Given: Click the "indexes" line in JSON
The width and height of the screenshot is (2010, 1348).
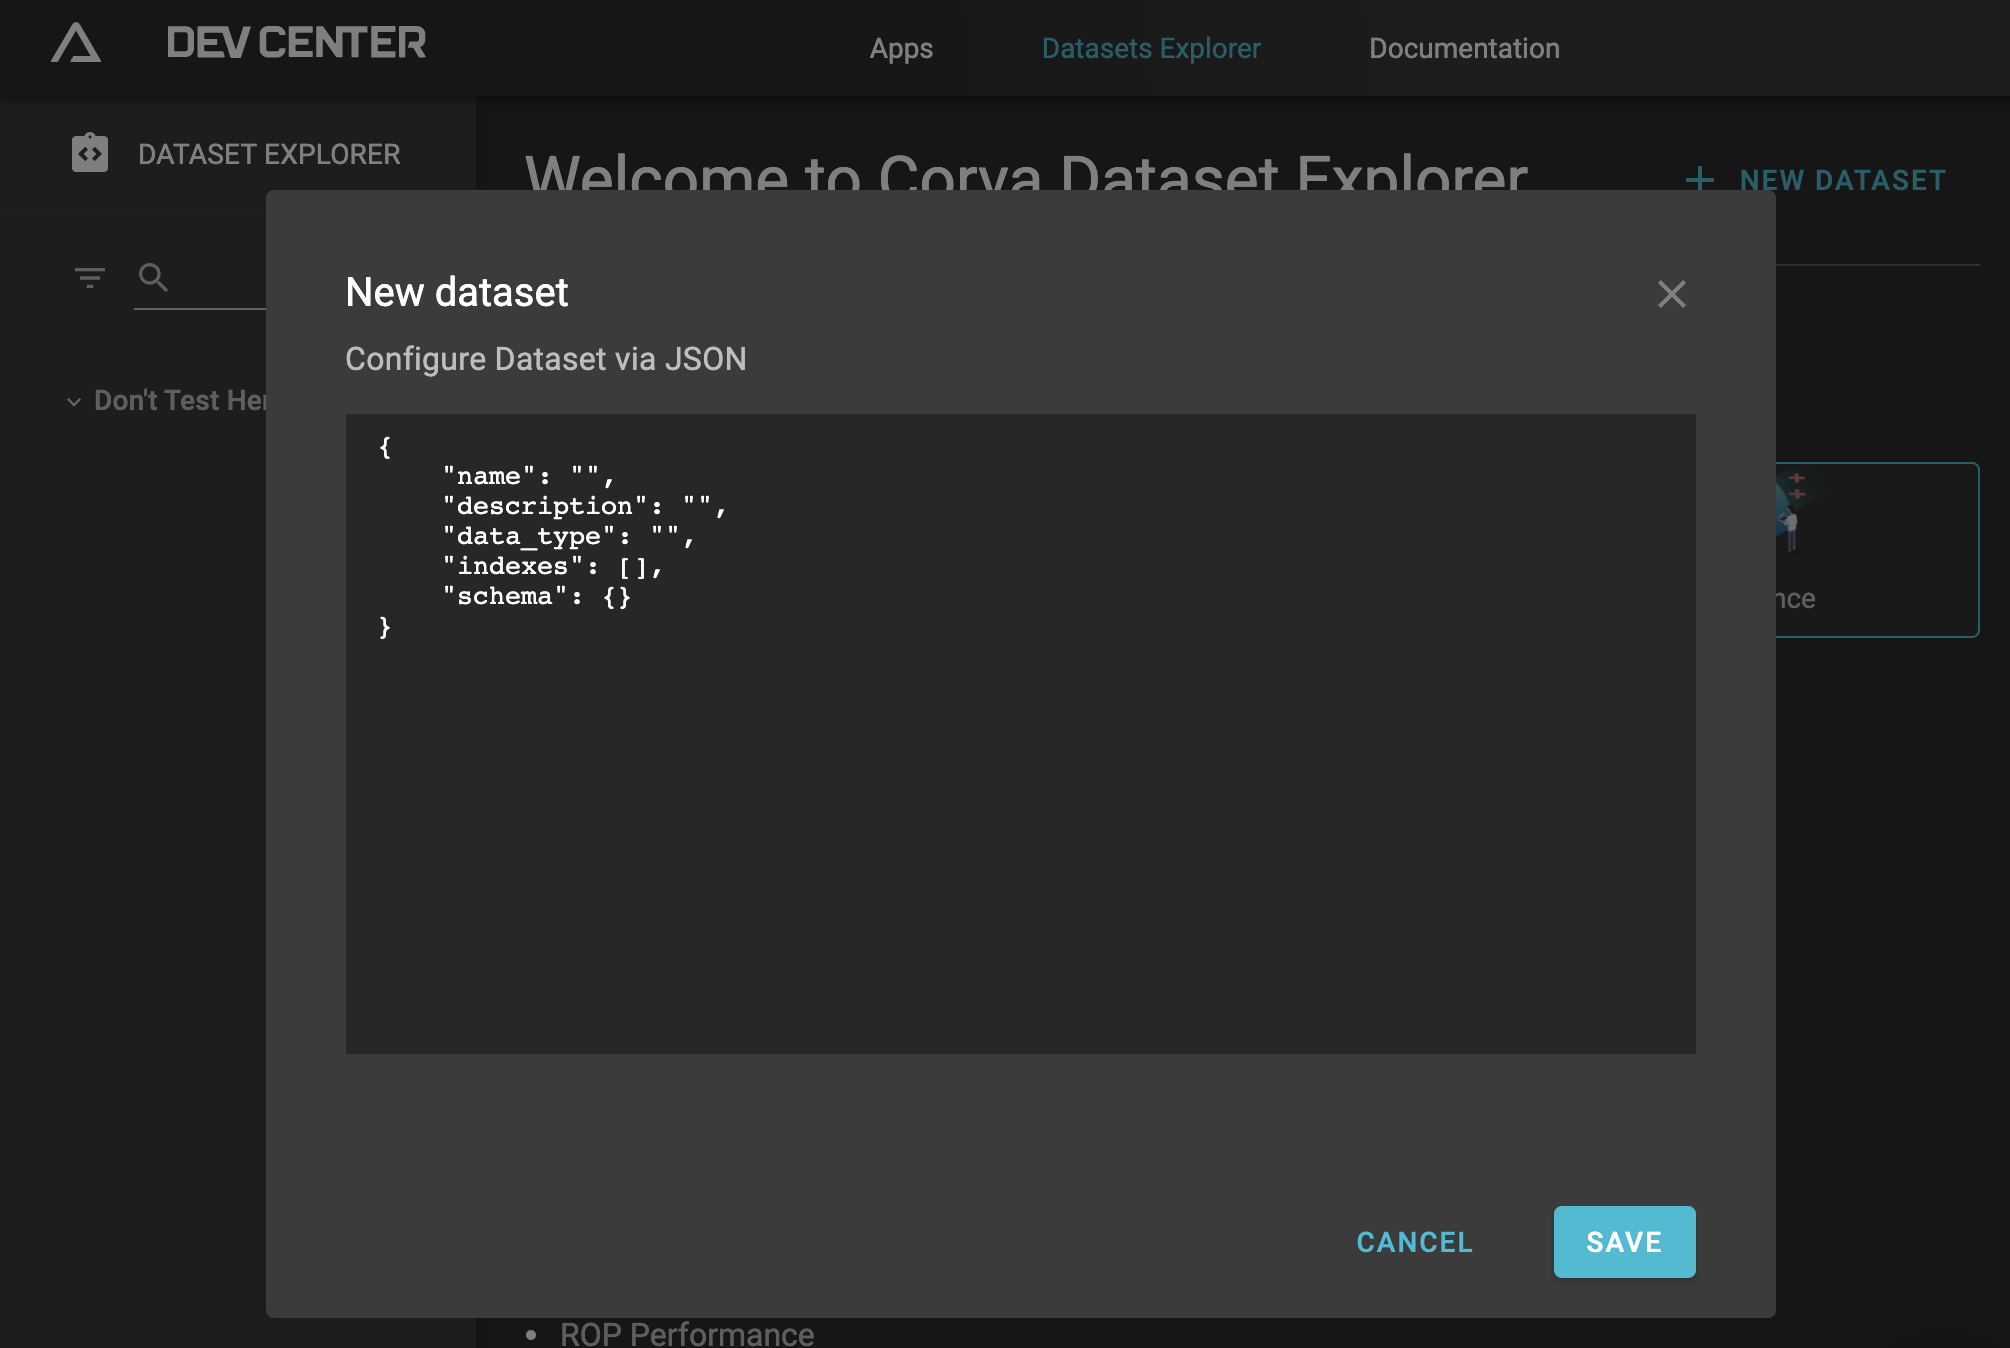Looking at the screenshot, I should [552, 567].
